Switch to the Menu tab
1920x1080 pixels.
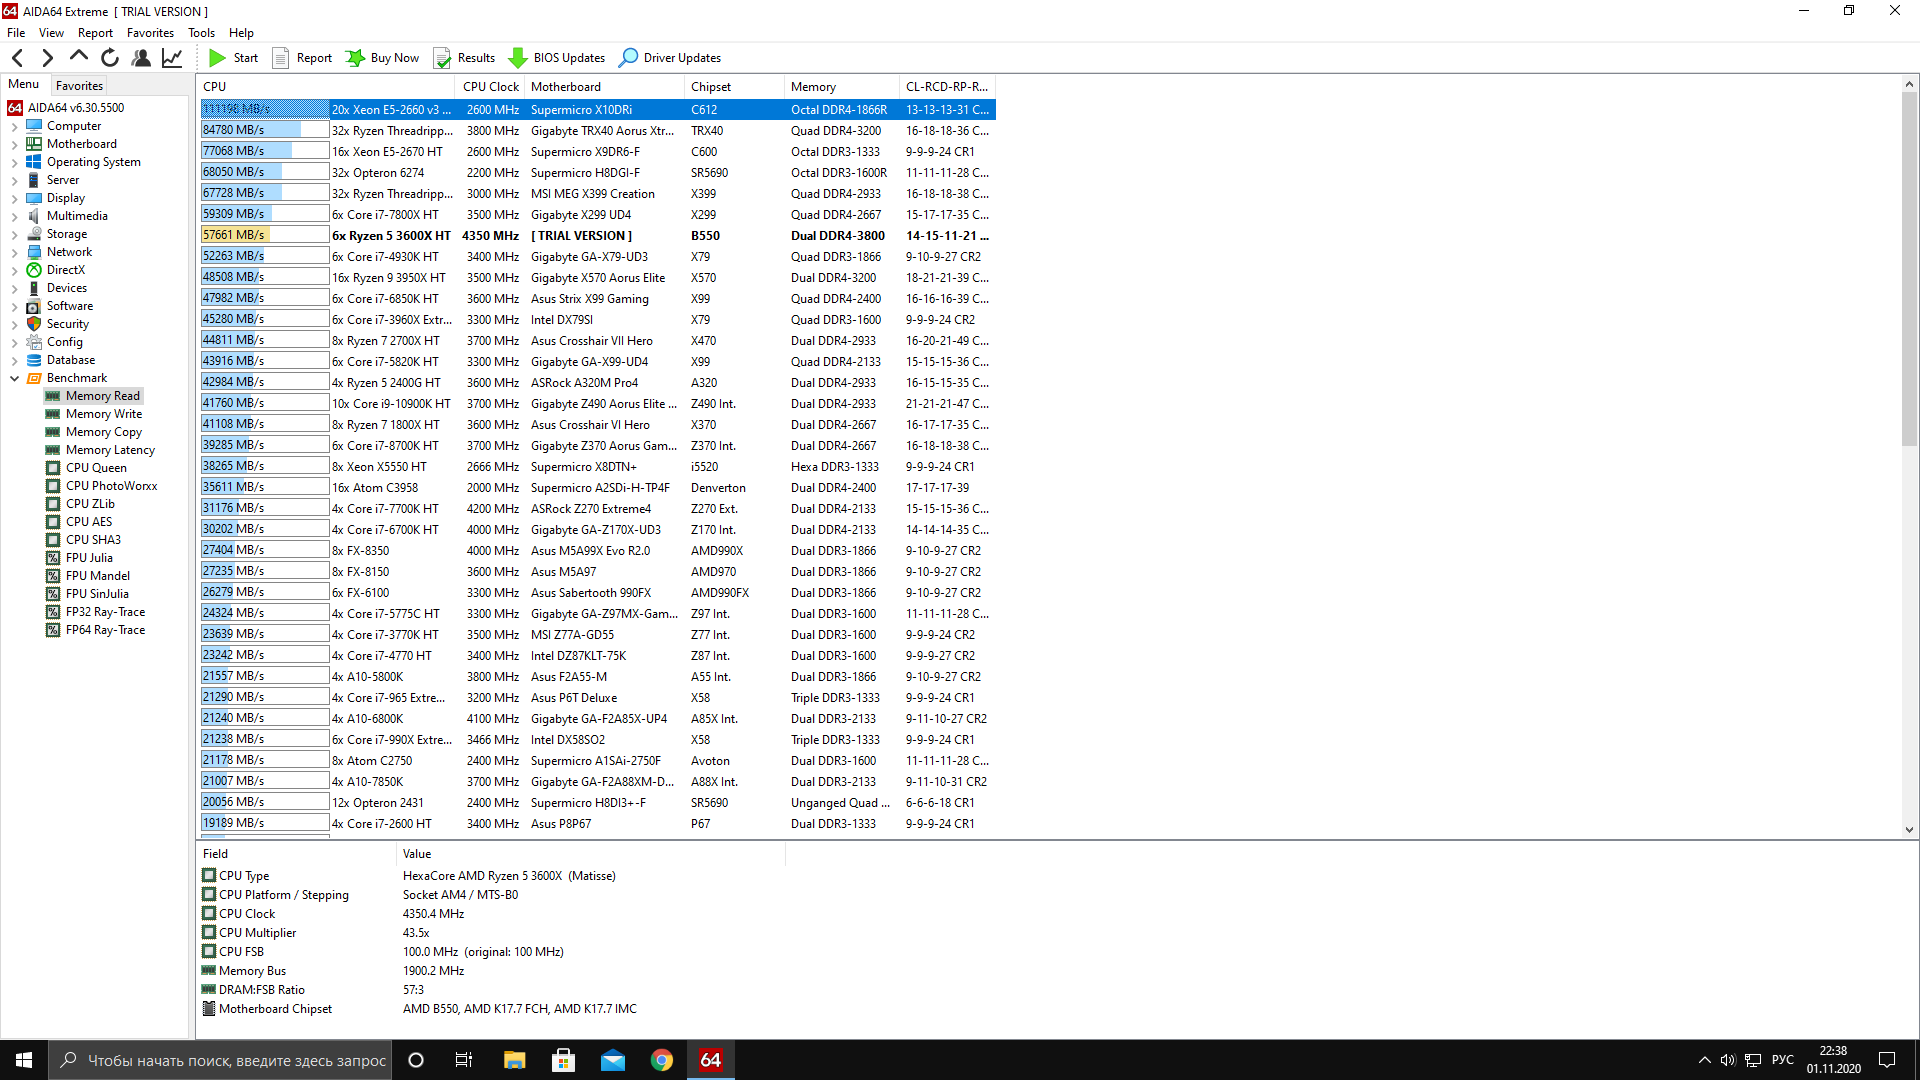[24, 85]
